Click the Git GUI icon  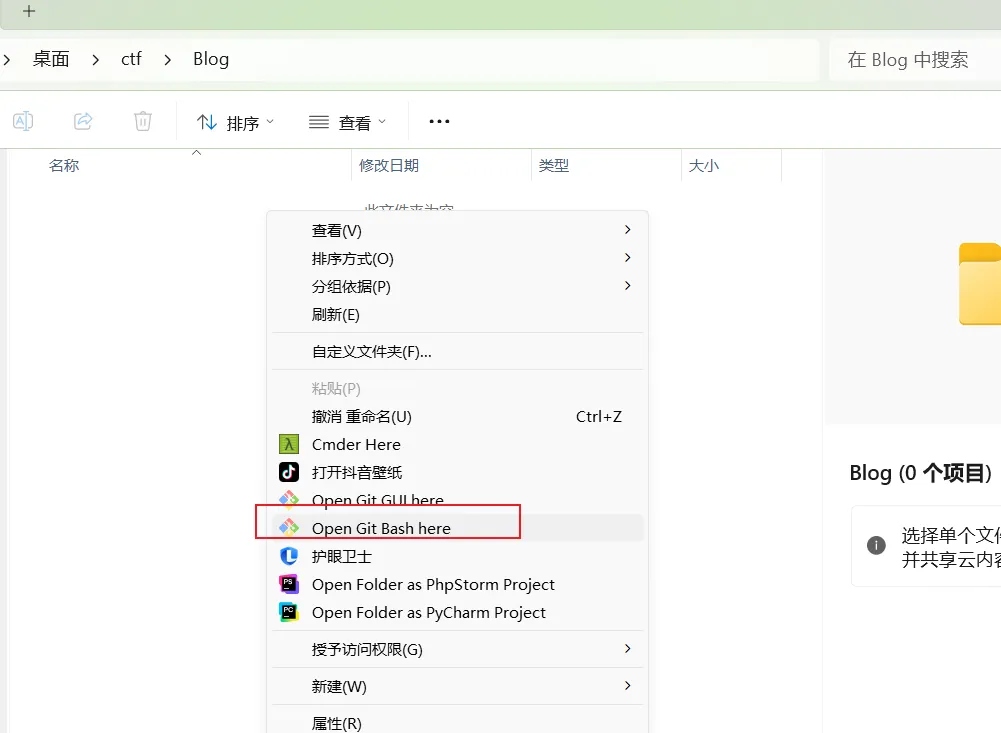click(289, 500)
